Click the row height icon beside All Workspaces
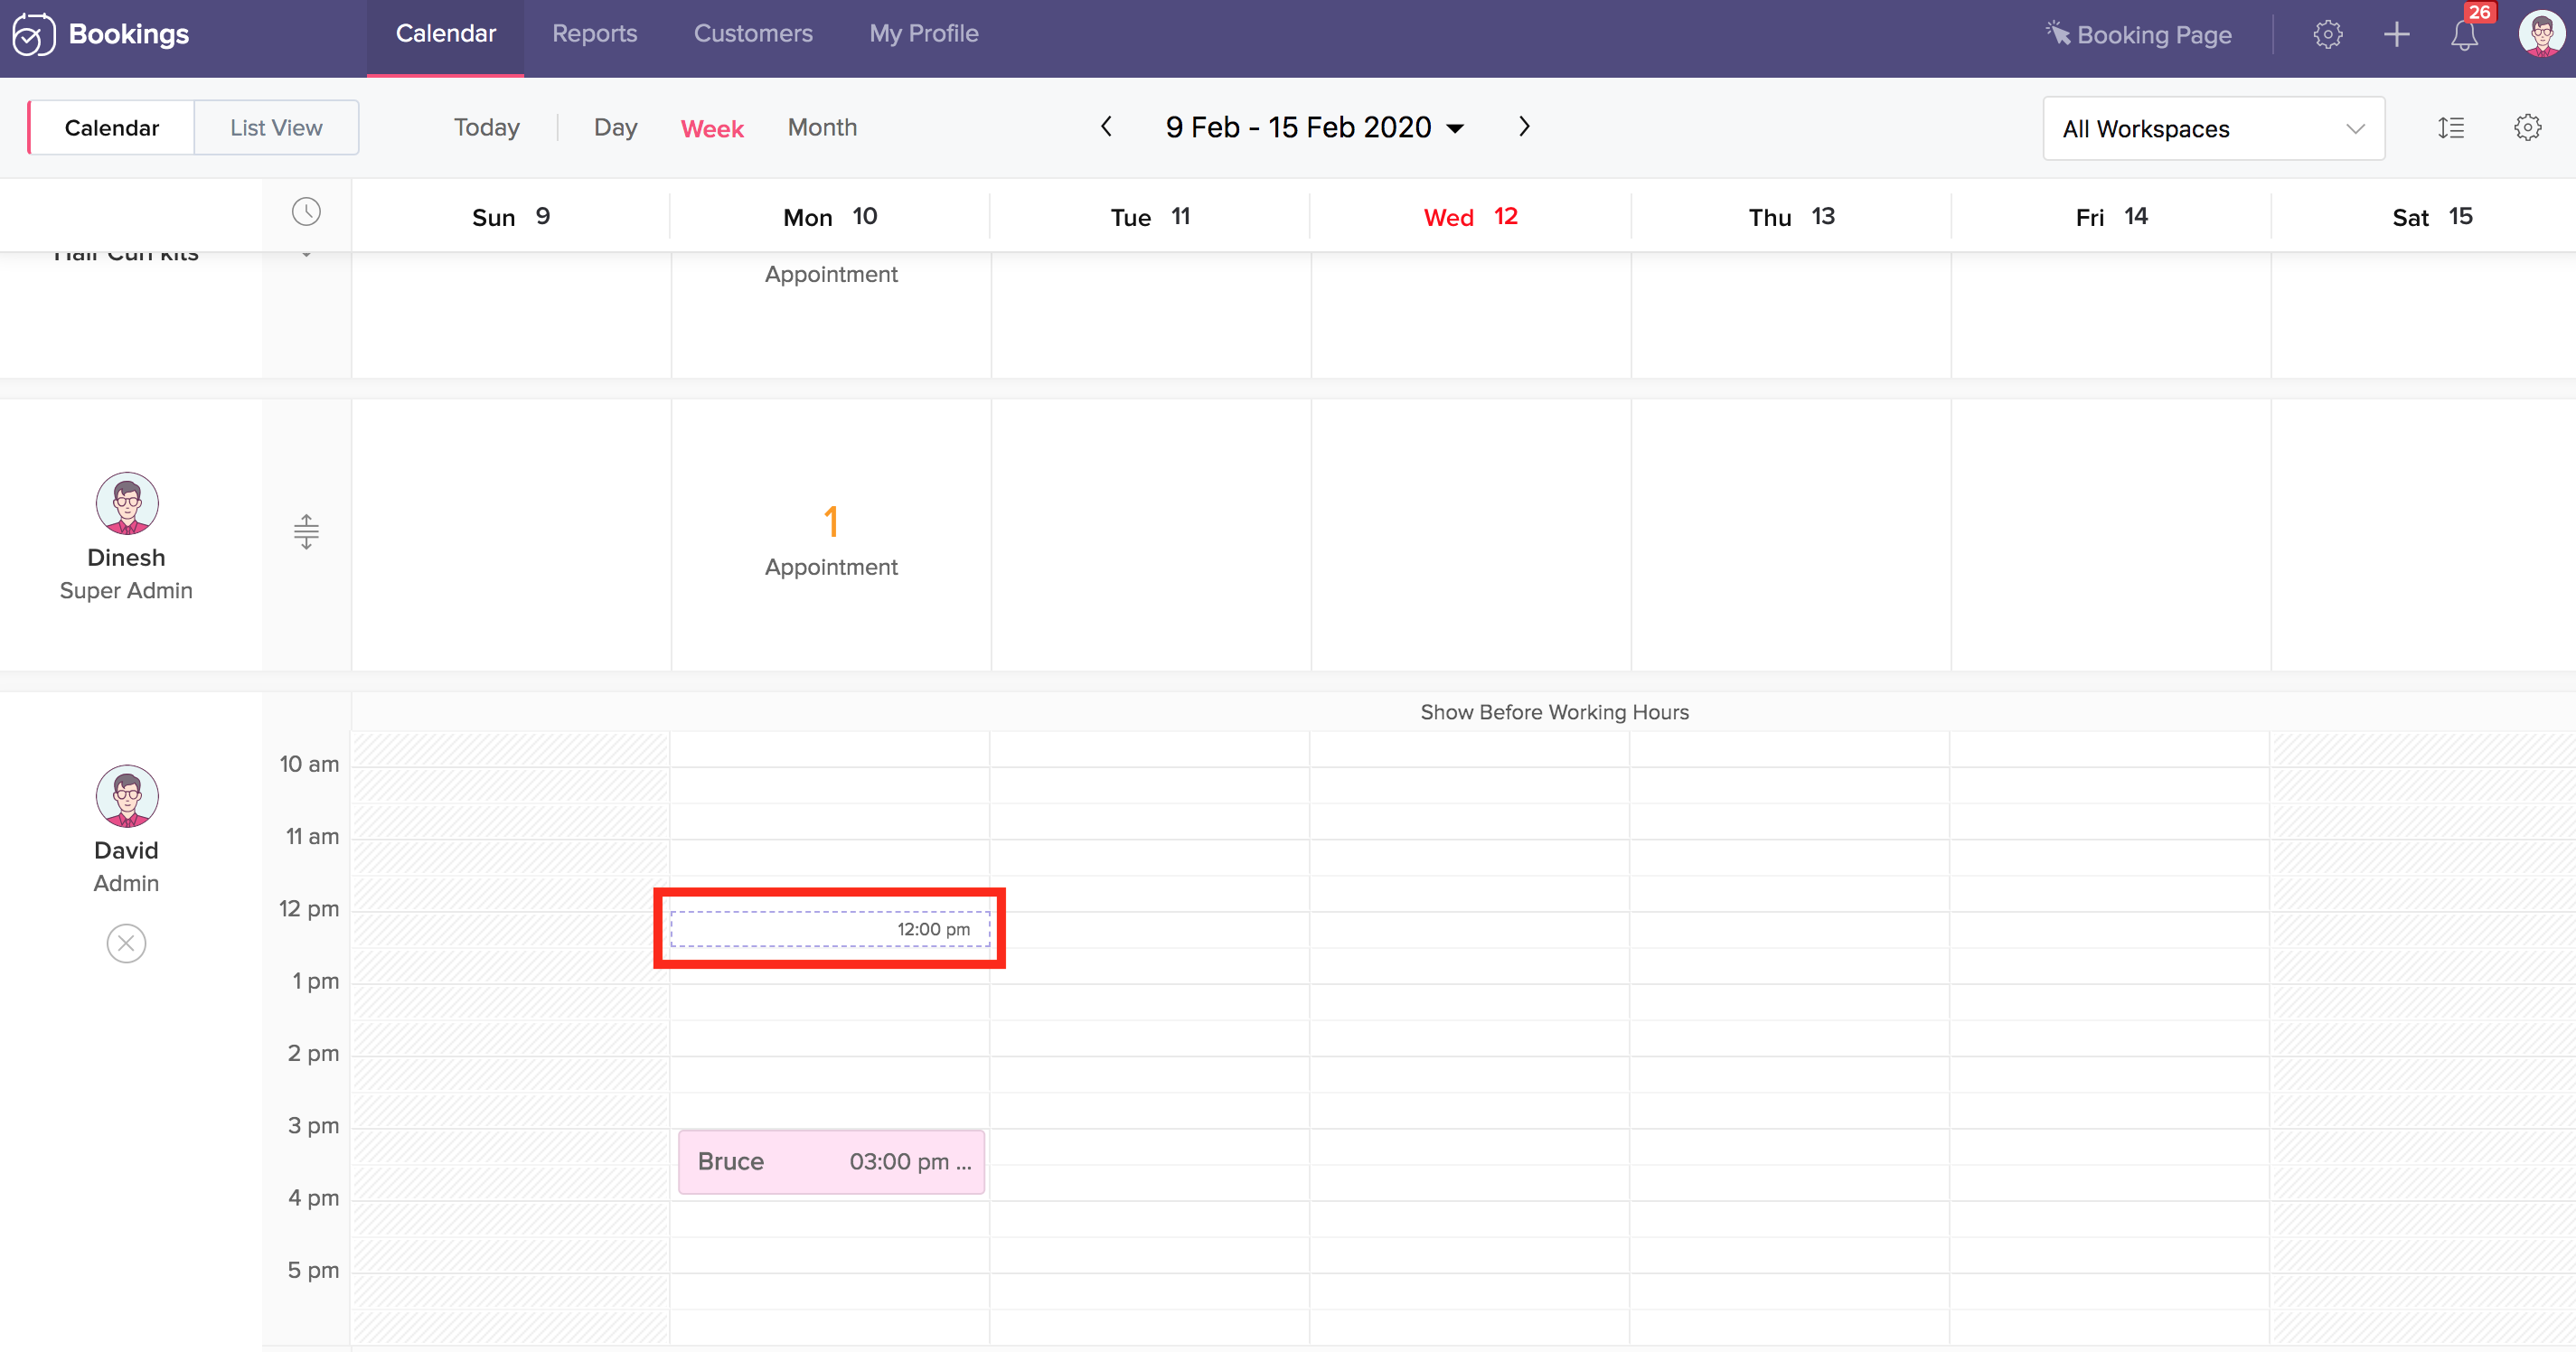Screen dimensions: 2576x1352 tap(2451, 128)
